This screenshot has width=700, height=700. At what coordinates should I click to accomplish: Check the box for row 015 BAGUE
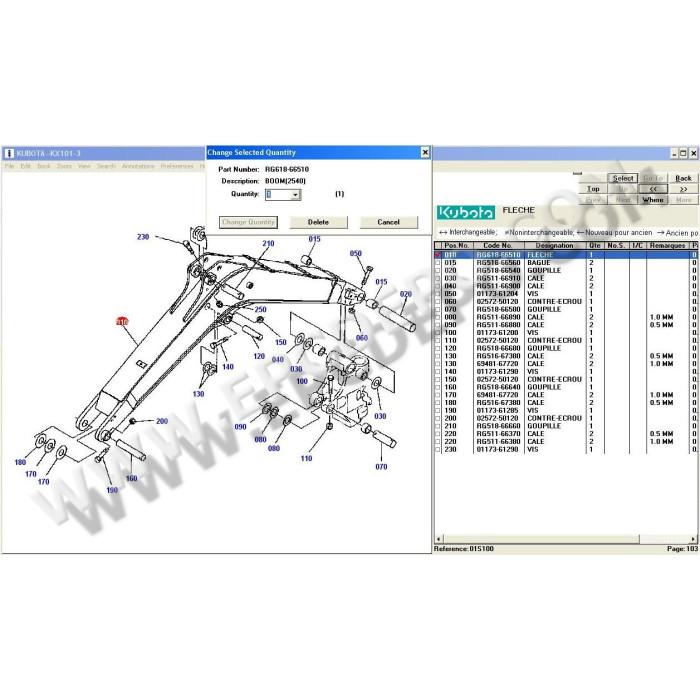click(438, 263)
